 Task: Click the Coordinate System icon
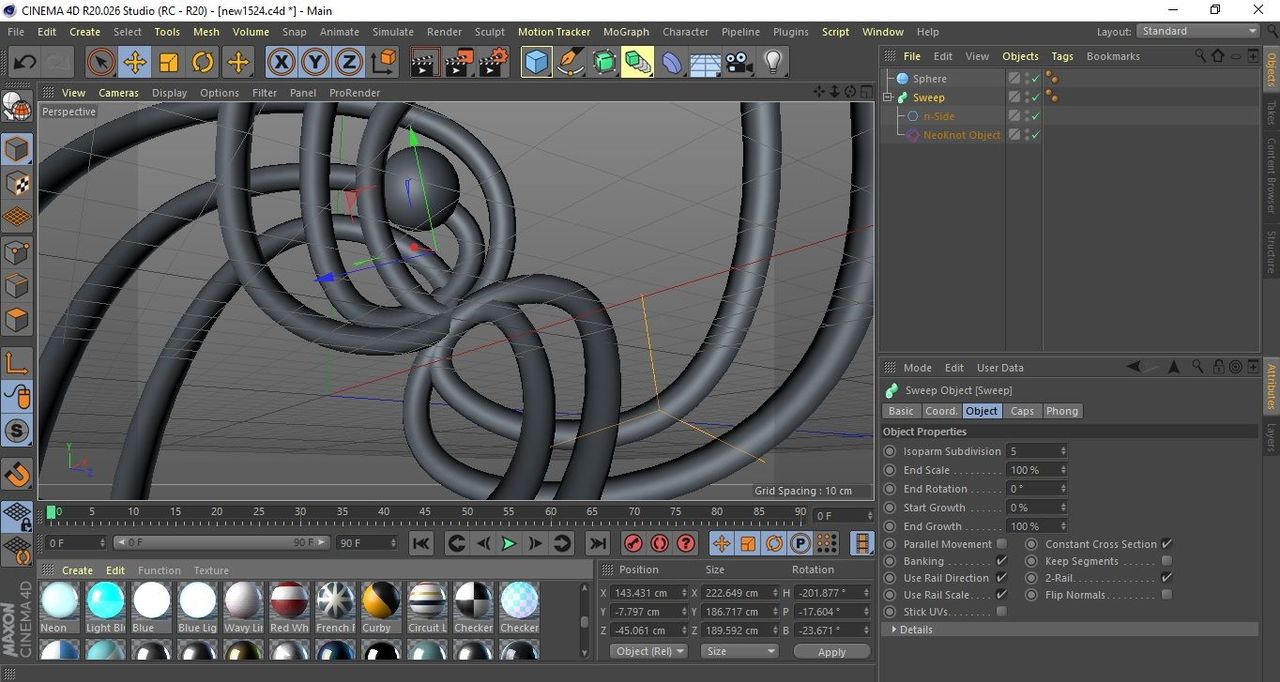point(383,63)
